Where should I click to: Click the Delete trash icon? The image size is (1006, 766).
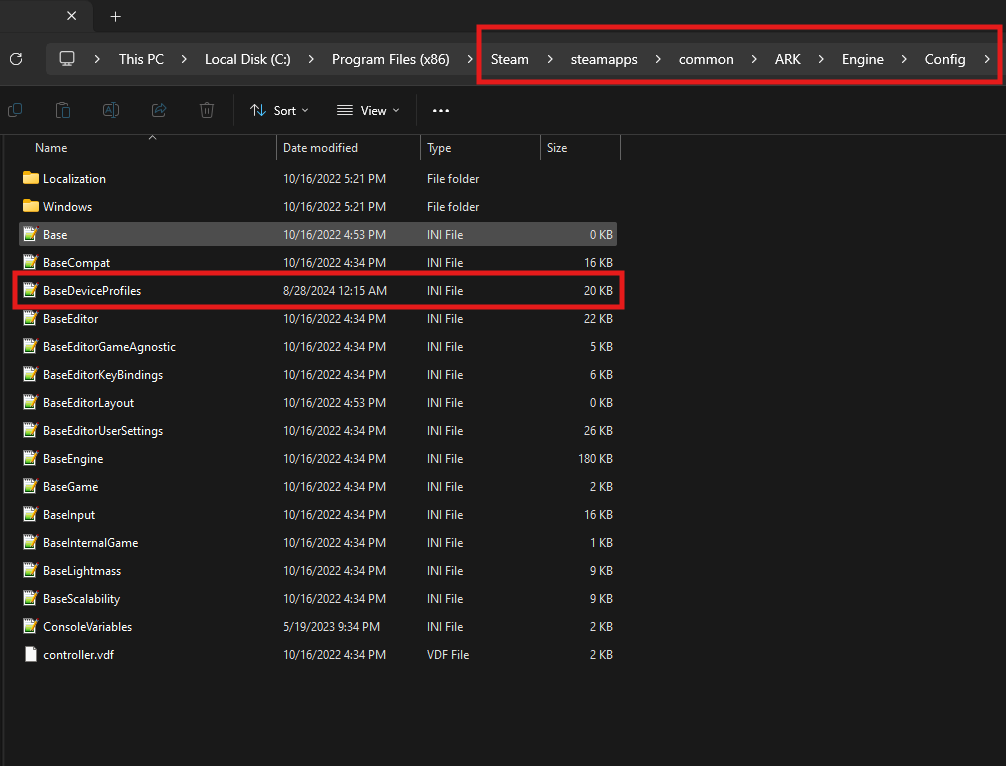tap(207, 110)
